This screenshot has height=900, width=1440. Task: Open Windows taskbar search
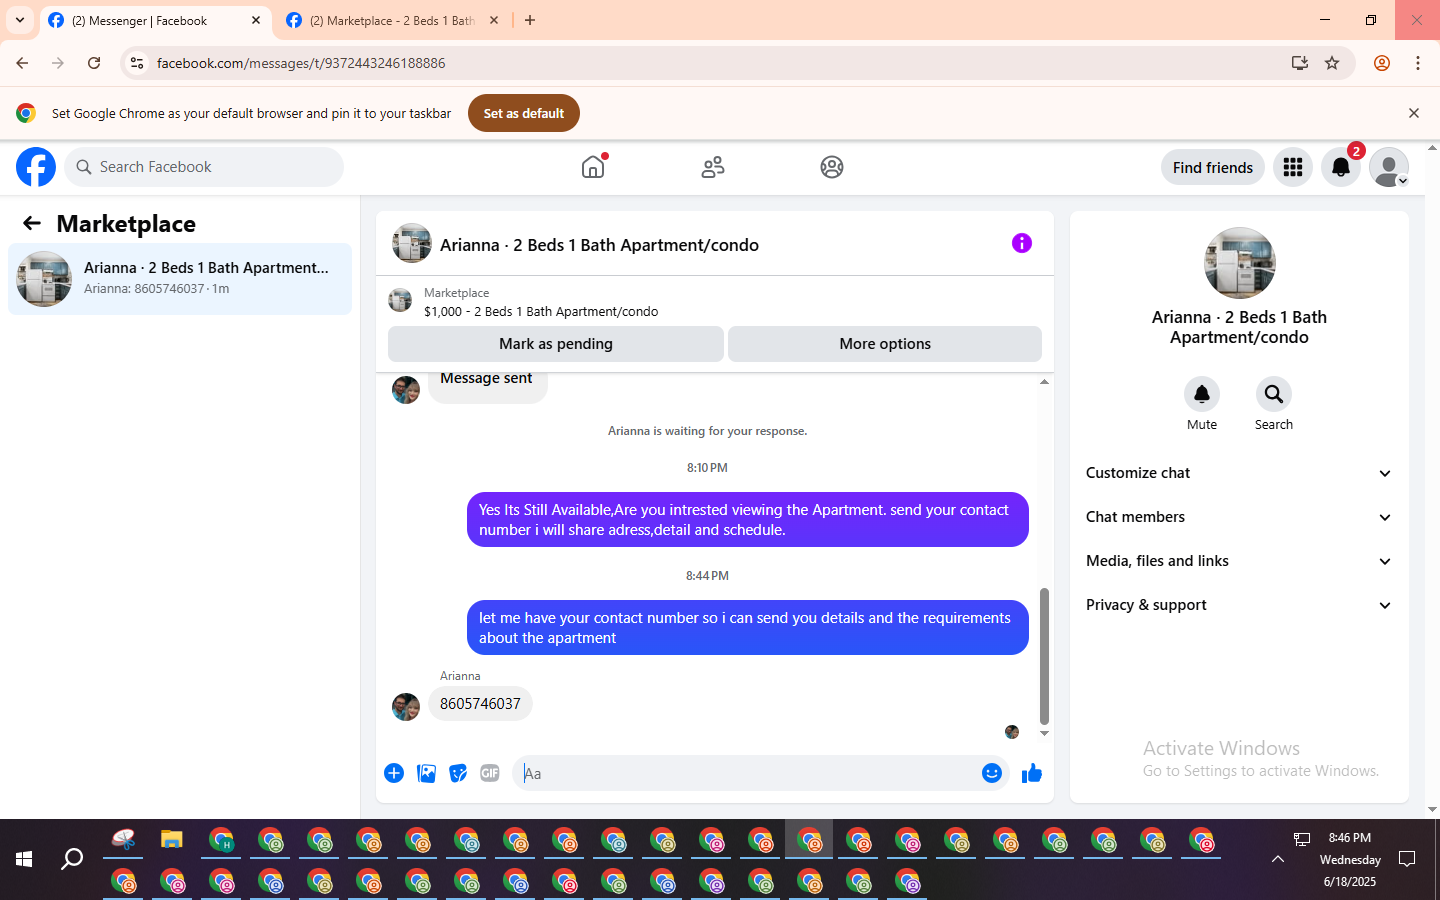tap(72, 859)
